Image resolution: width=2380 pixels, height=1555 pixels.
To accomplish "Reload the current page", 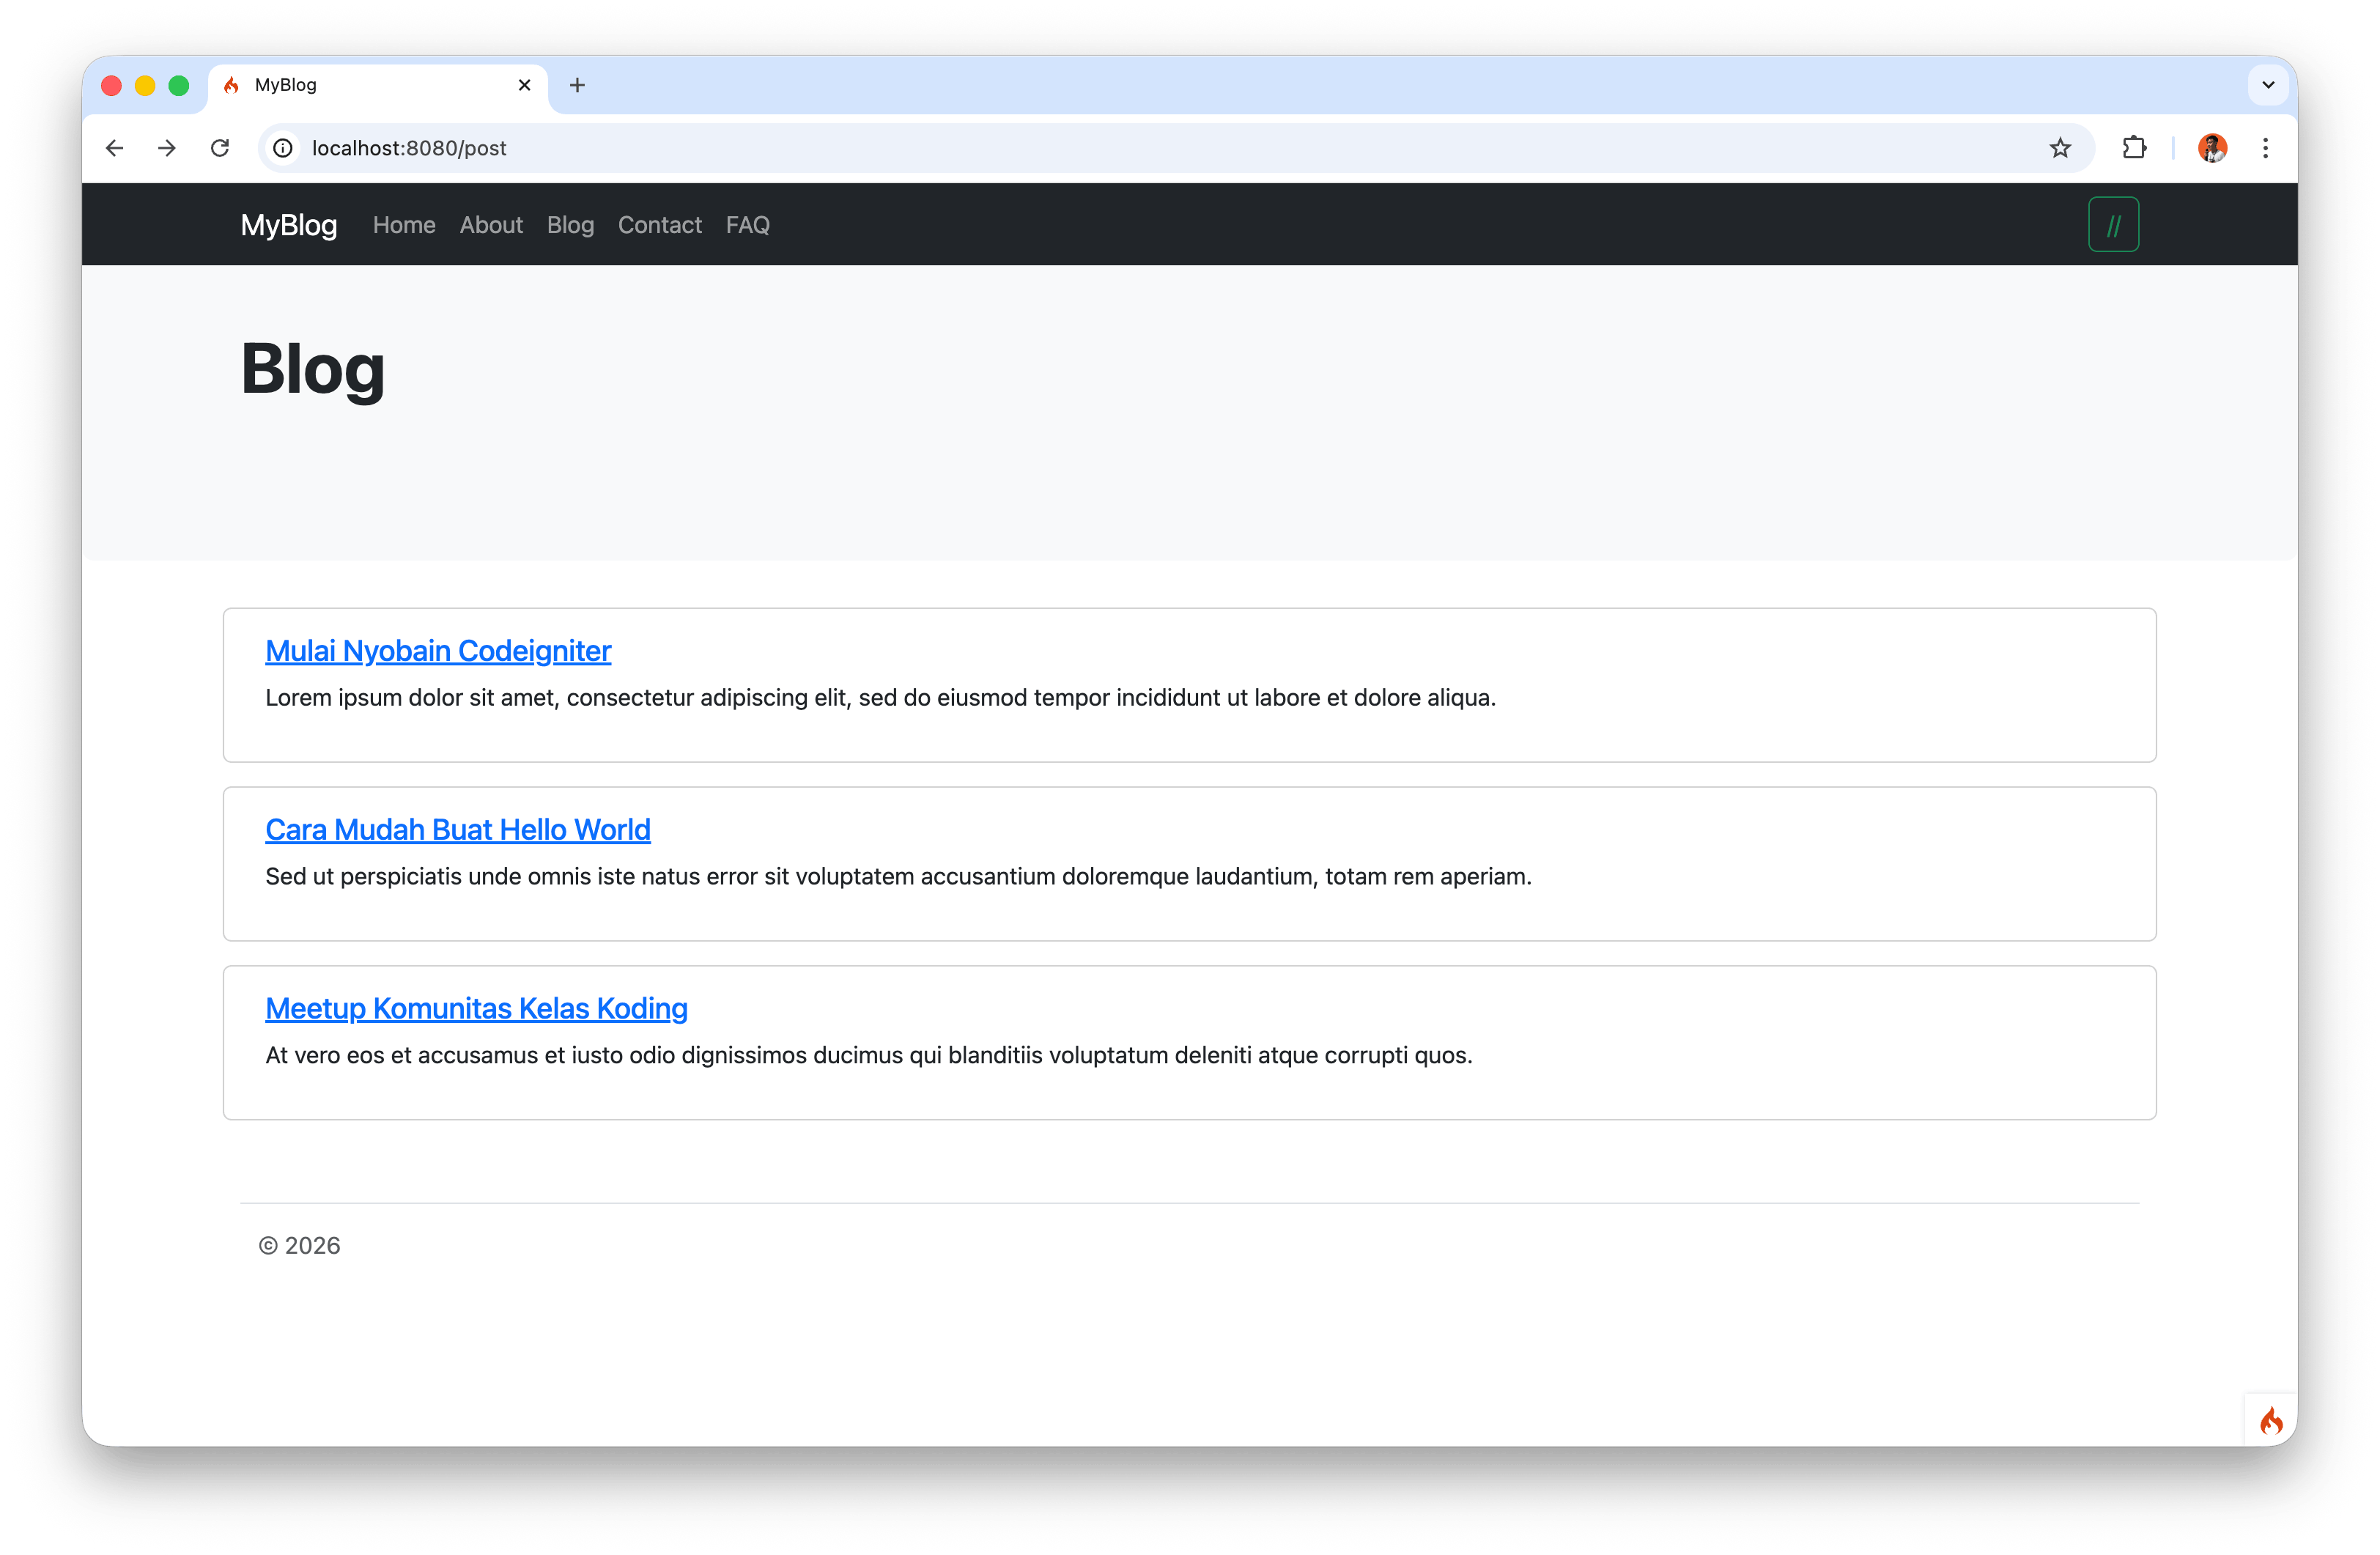I will [x=220, y=148].
